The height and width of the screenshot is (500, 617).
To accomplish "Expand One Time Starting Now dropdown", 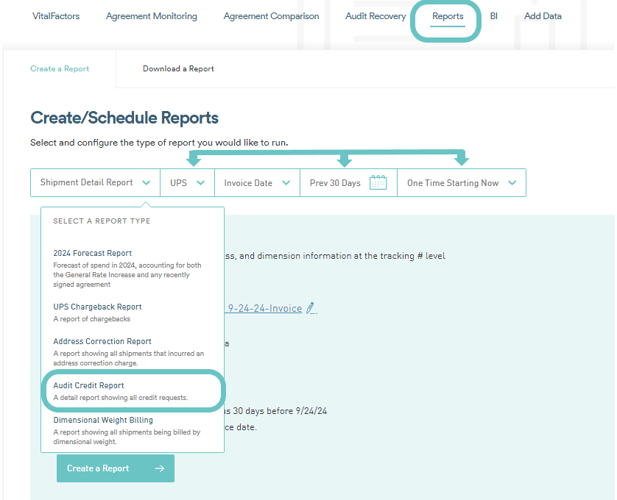I will (462, 183).
